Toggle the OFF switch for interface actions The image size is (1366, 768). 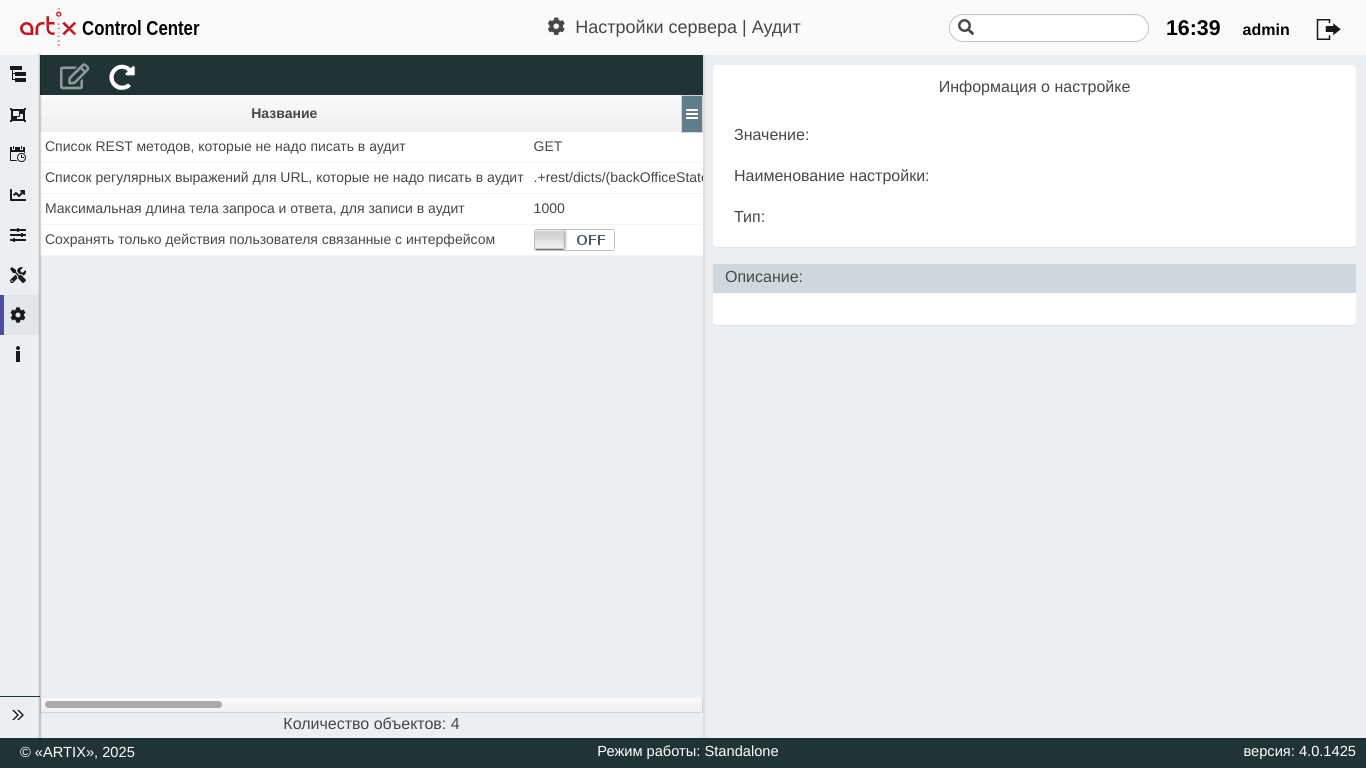[574, 240]
